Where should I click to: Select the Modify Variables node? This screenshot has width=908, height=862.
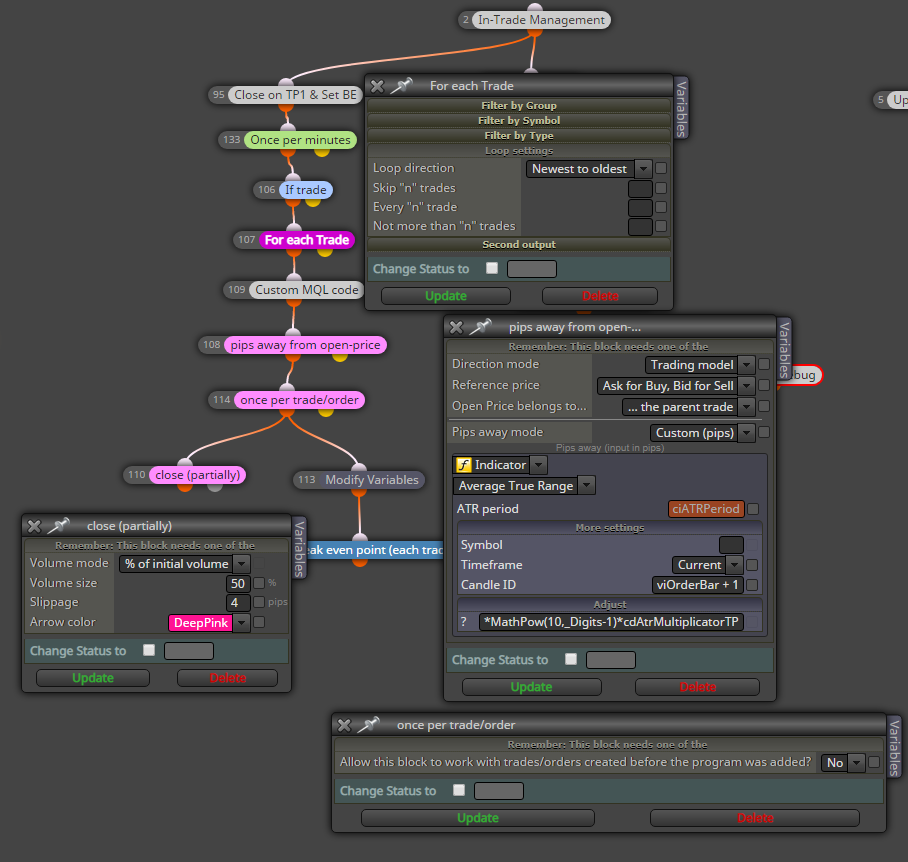(x=372, y=480)
